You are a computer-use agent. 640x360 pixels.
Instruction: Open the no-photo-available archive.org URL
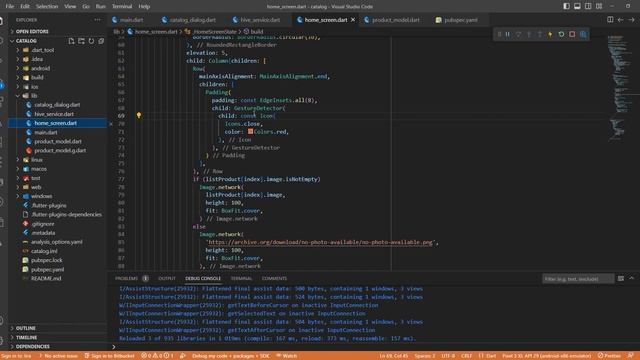[x=320, y=242]
